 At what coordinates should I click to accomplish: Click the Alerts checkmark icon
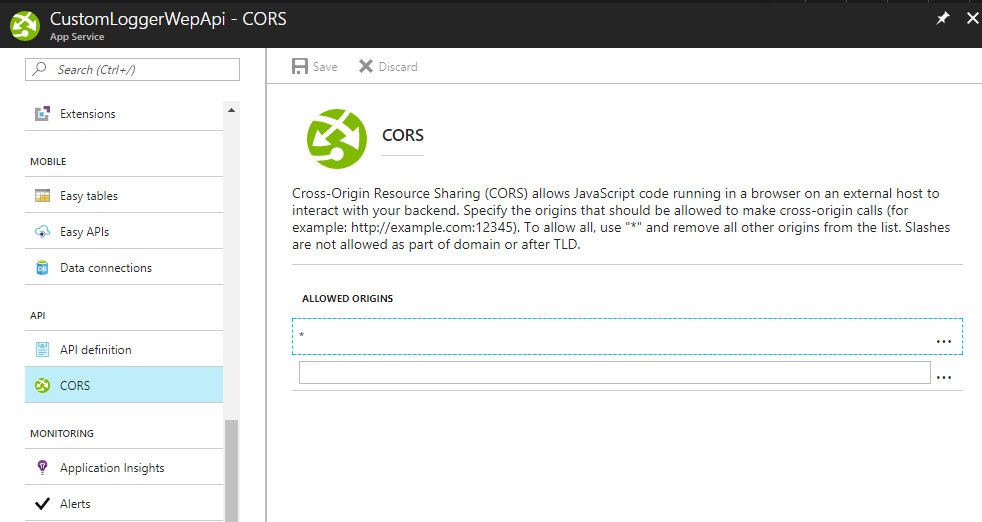42,504
